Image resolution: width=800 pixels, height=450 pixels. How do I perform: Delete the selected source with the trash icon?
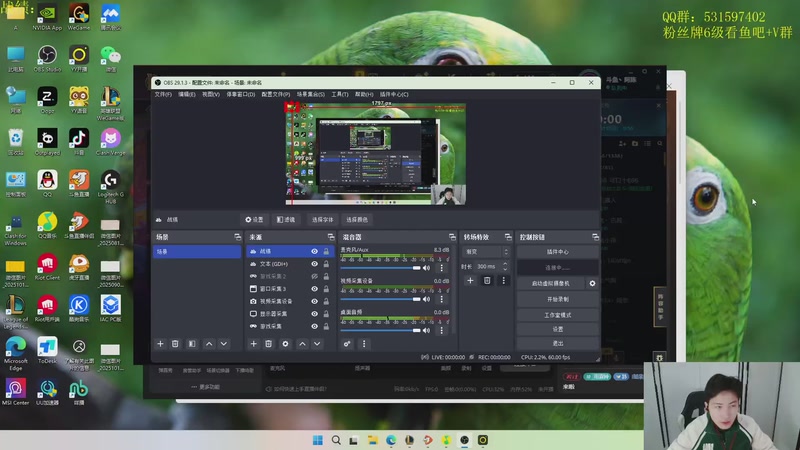268,344
